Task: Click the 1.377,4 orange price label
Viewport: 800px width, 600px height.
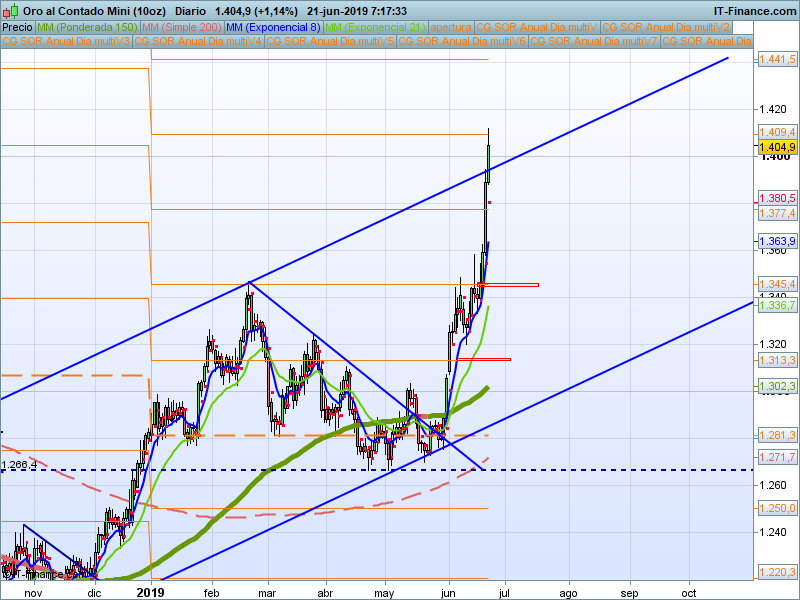Action: pyautogui.click(x=777, y=213)
